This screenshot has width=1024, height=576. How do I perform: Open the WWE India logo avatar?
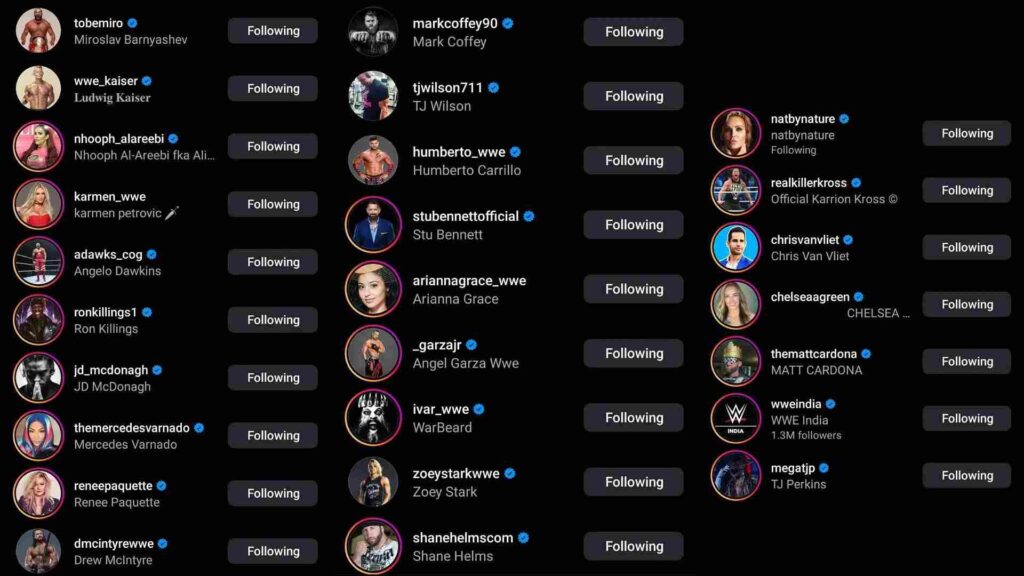tap(735, 419)
